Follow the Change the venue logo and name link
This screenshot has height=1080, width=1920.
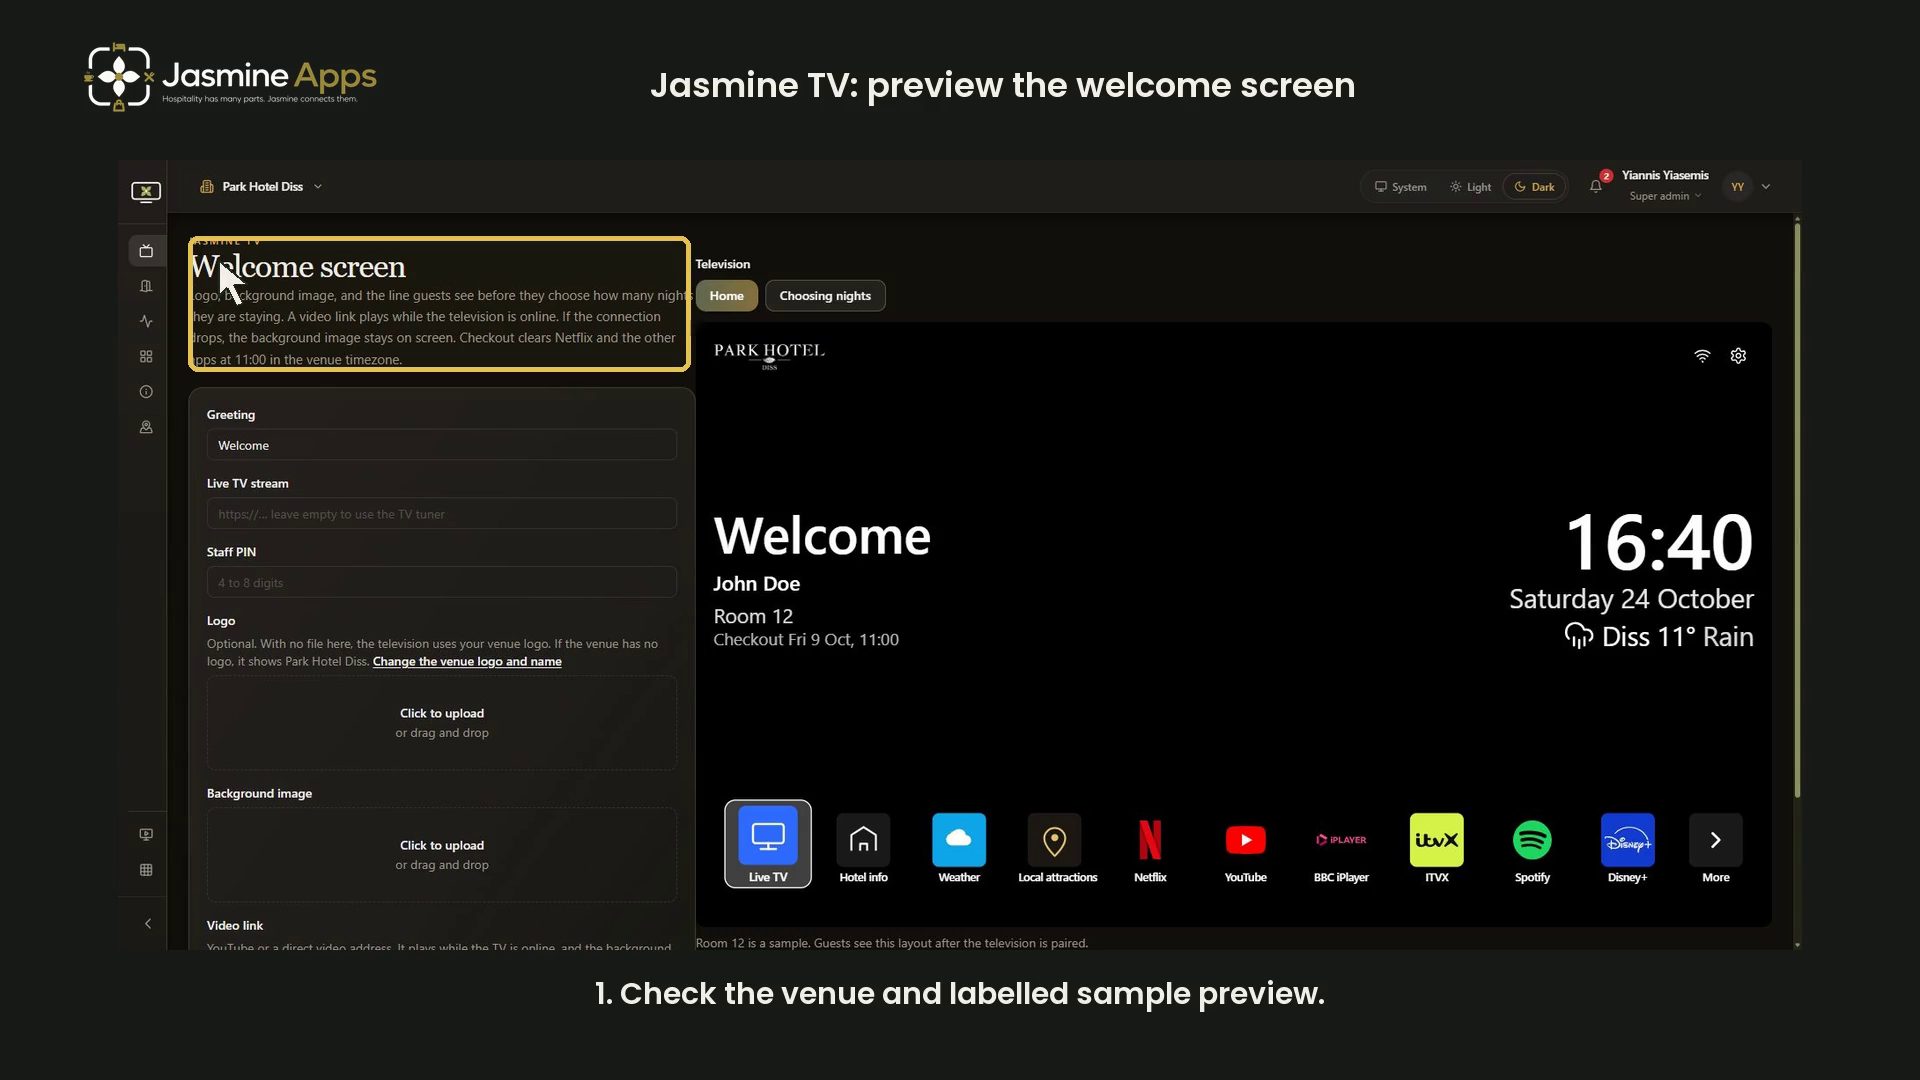tap(467, 662)
